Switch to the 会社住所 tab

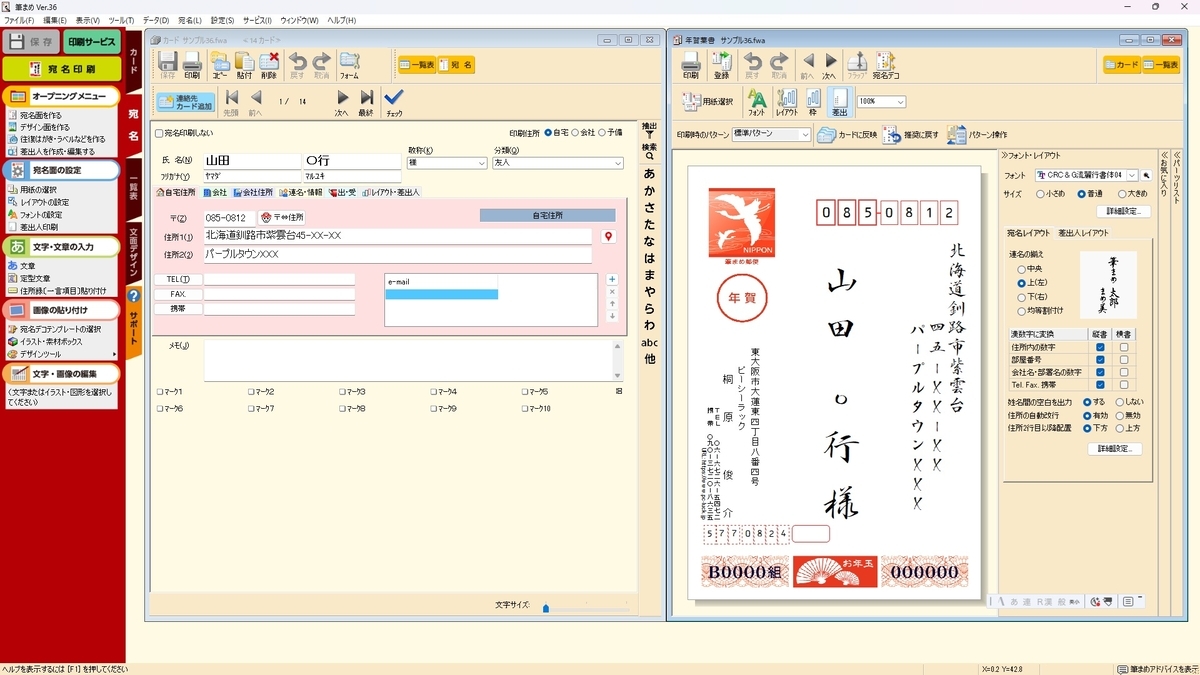click(252, 192)
